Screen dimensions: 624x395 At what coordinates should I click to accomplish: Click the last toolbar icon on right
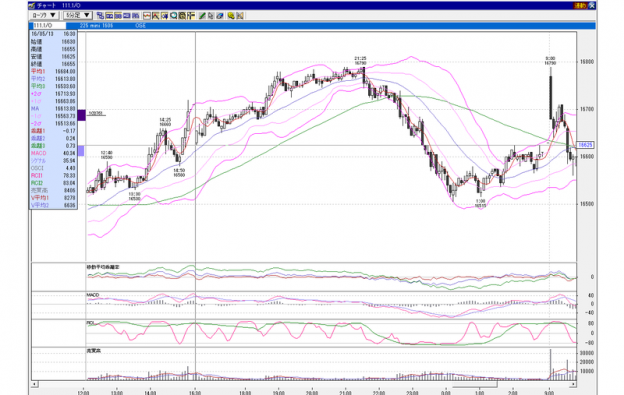point(240,16)
